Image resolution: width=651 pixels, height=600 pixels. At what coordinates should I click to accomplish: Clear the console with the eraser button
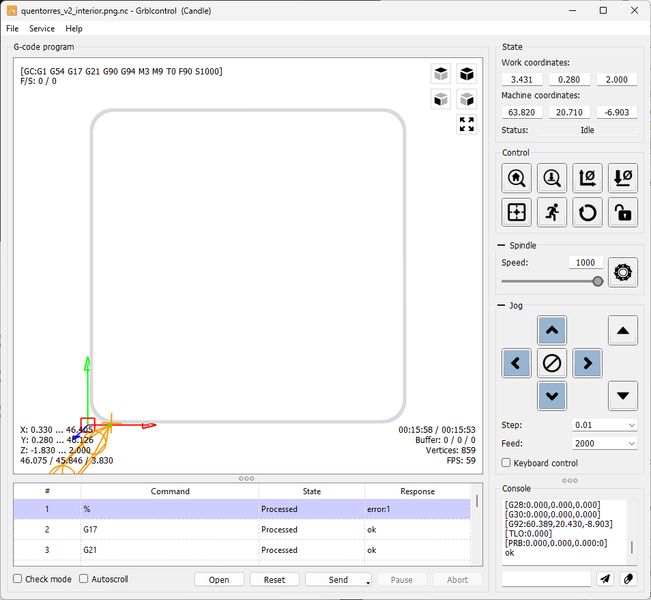[628, 578]
